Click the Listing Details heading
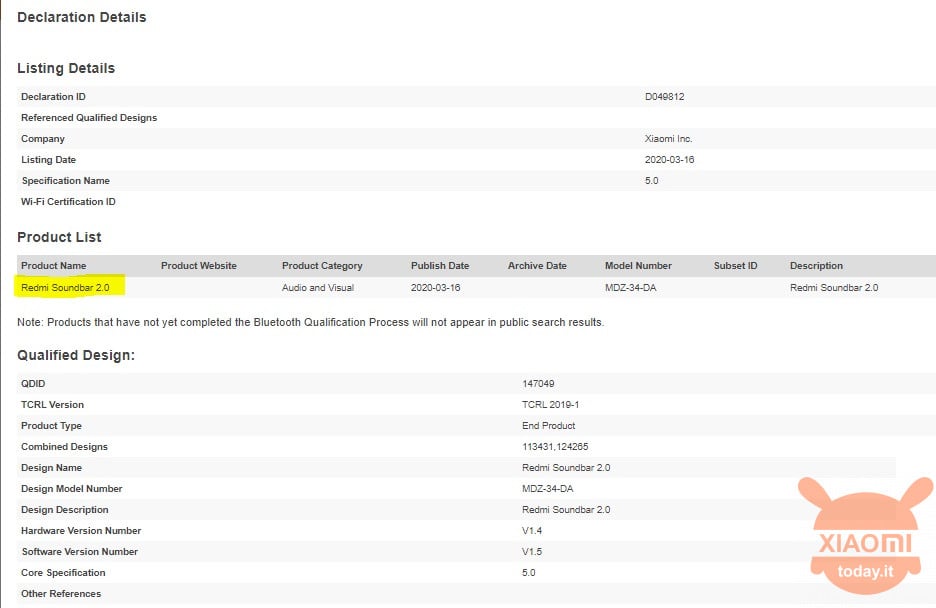This screenshot has width=936, height=608. coord(66,68)
